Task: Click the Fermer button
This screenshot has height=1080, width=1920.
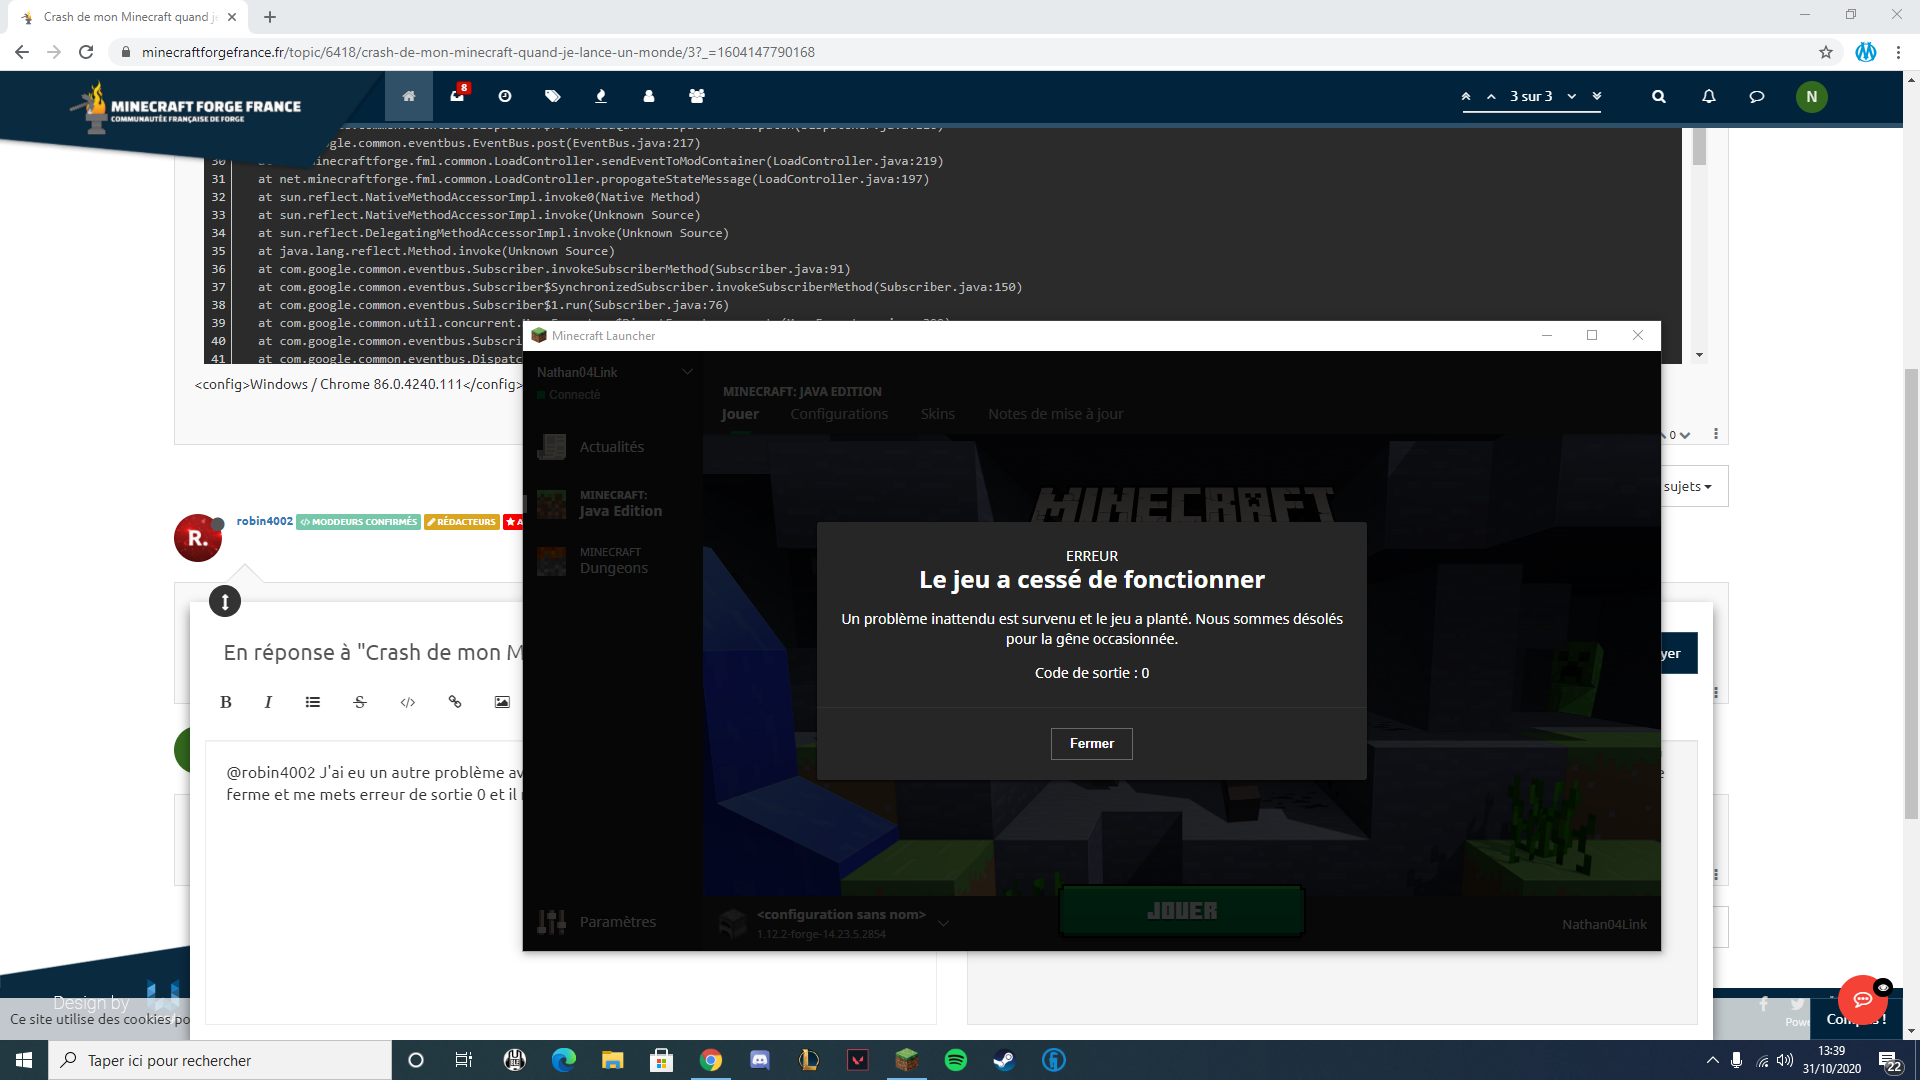Action: click(1091, 743)
